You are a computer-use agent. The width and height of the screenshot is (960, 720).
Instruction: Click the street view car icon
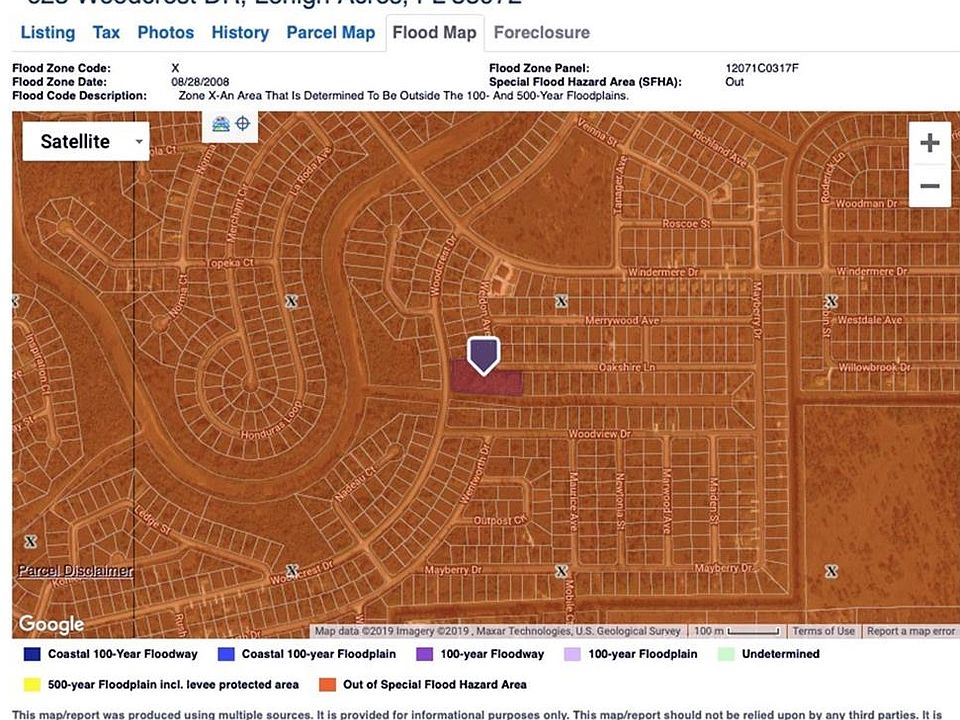220,124
